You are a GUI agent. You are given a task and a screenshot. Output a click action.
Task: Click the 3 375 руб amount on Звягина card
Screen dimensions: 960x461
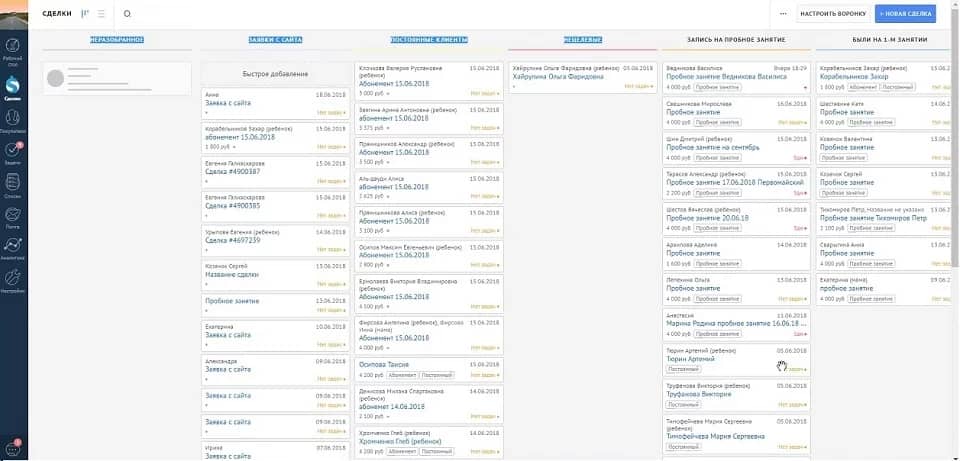pyautogui.click(x=370, y=128)
